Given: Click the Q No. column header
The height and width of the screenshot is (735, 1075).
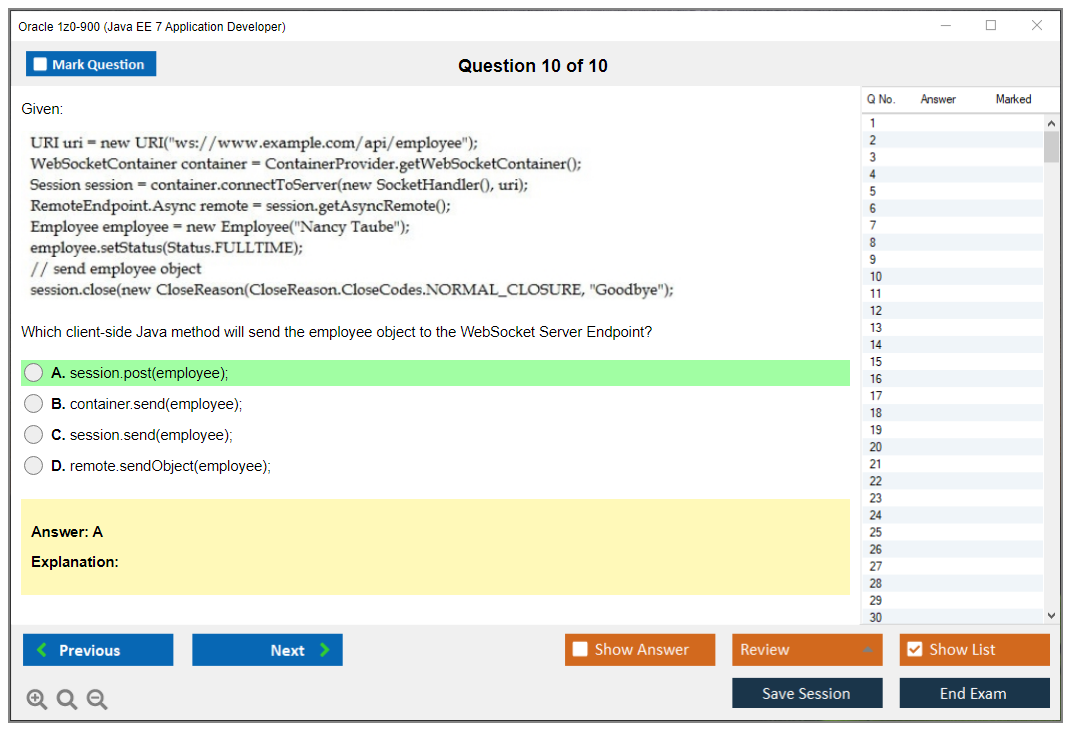Looking at the screenshot, I should [x=881, y=99].
